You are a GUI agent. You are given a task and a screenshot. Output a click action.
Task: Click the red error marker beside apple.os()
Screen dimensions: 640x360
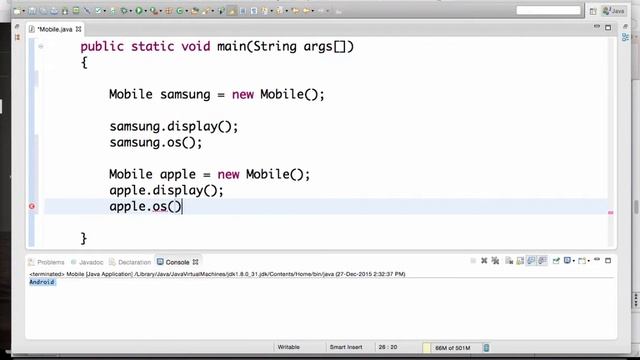32,207
